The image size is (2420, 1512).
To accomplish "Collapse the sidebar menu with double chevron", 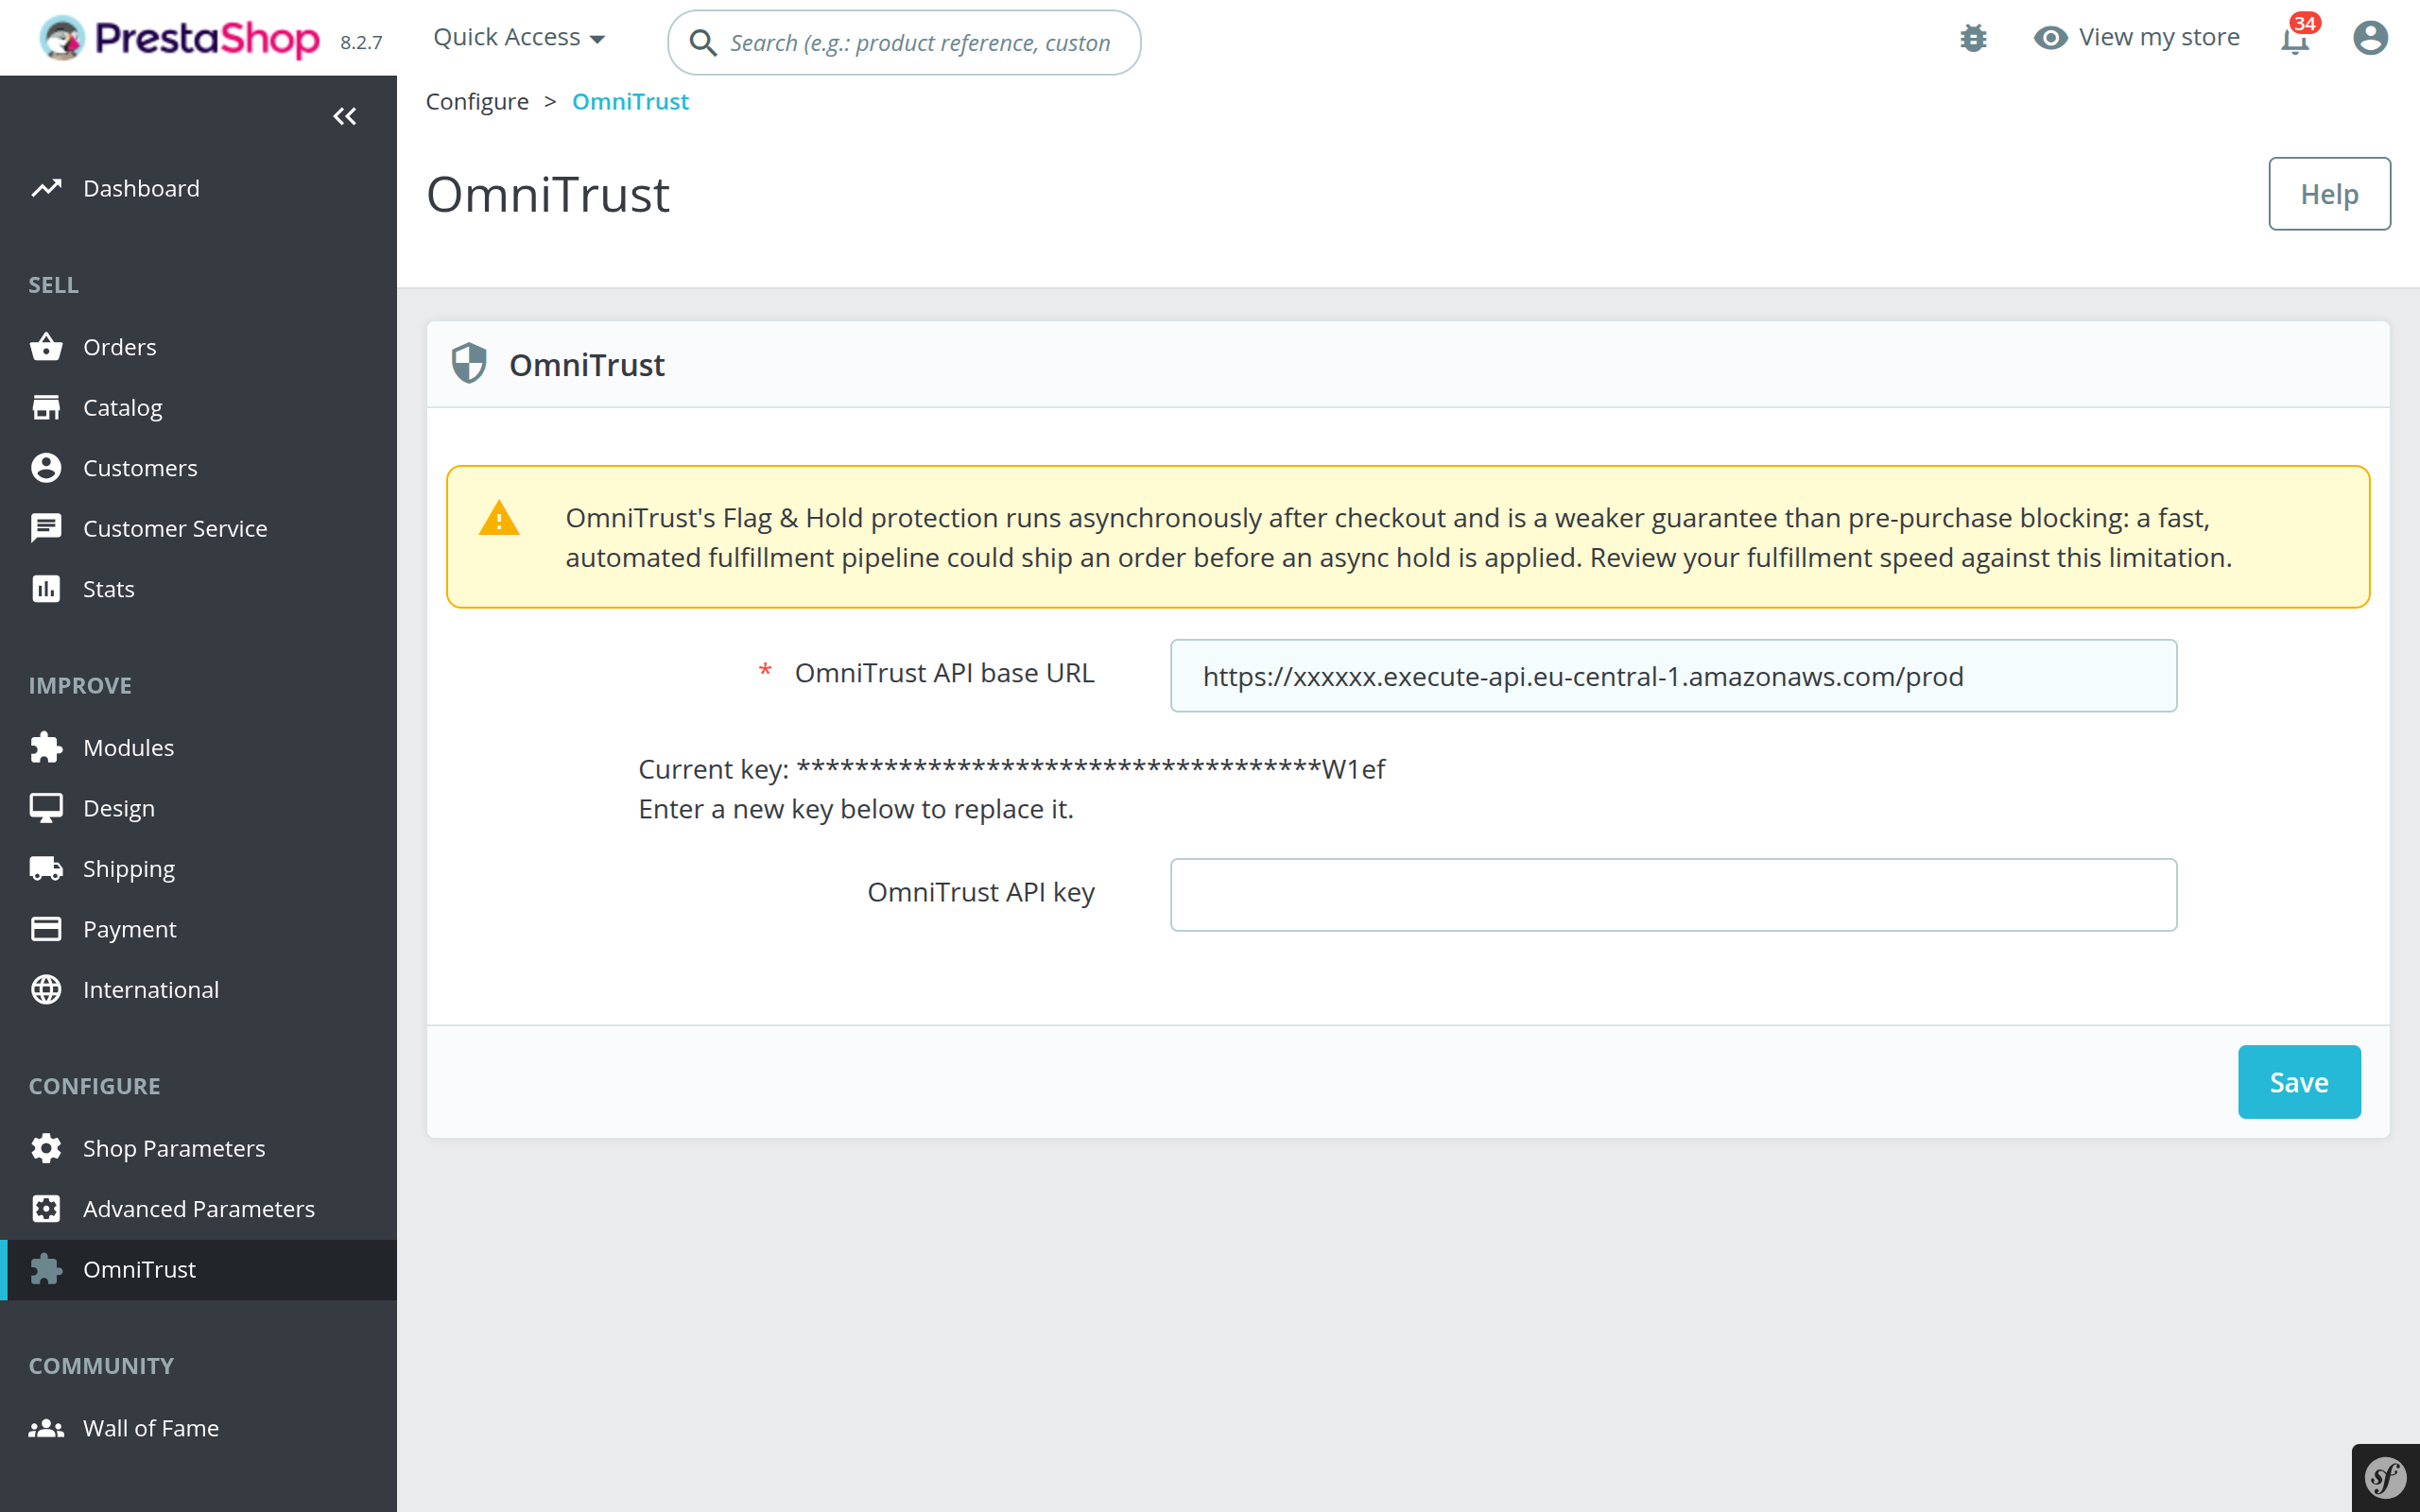I will coord(345,117).
